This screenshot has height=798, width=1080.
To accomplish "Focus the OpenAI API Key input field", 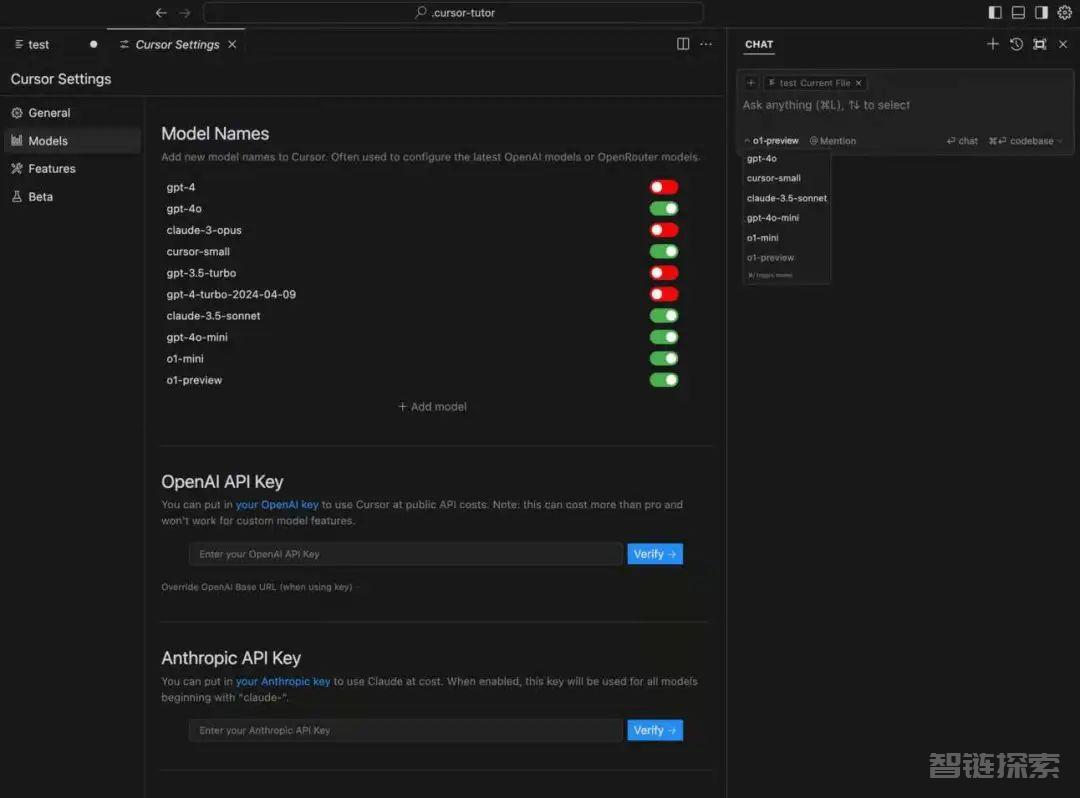I will pos(406,554).
